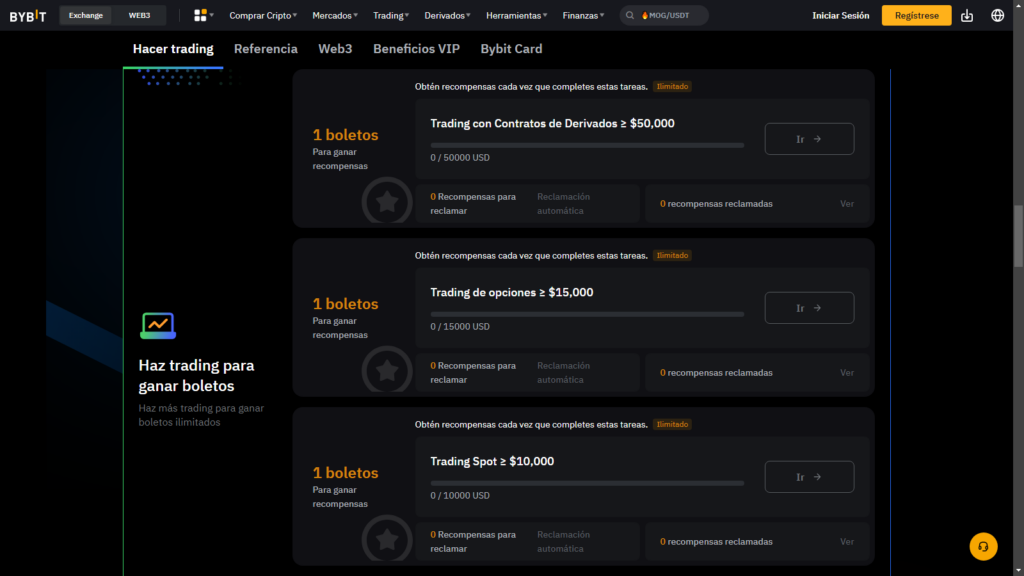This screenshot has height=576, width=1024.
Task: Switch to the Referencia tab
Action: (x=266, y=49)
